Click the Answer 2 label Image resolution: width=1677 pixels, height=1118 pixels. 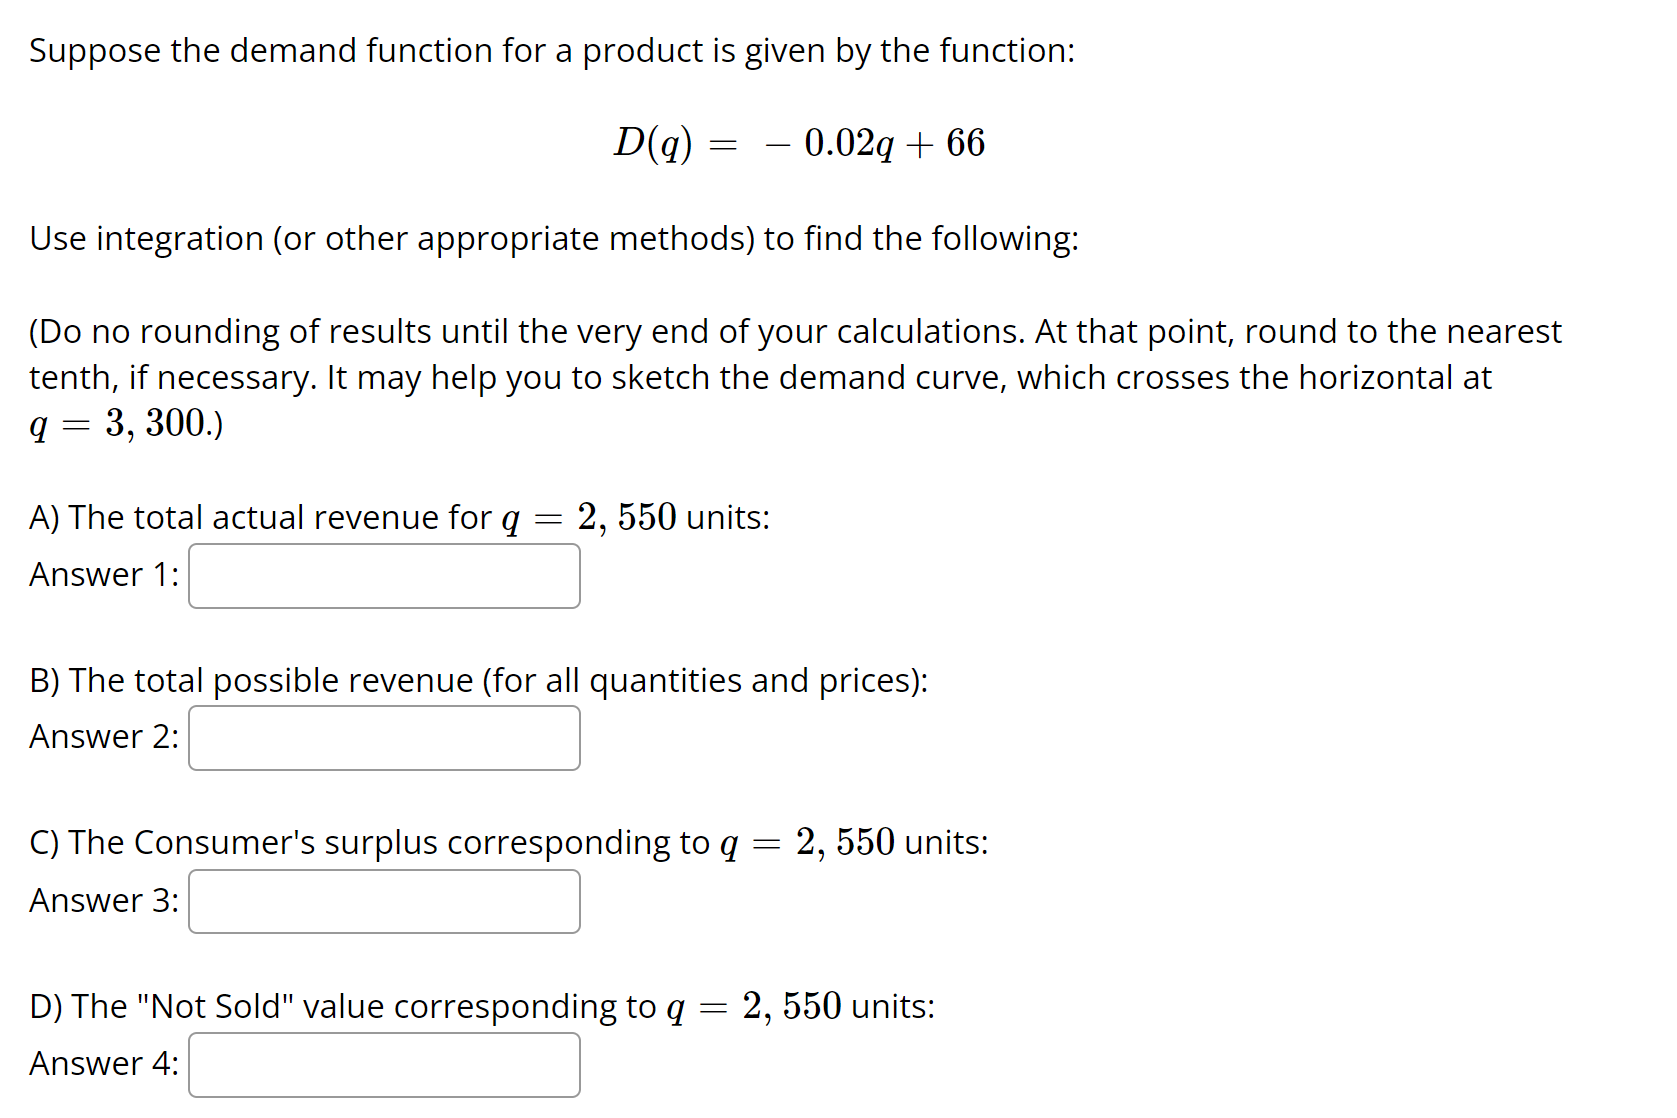pyautogui.click(x=102, y=738)
